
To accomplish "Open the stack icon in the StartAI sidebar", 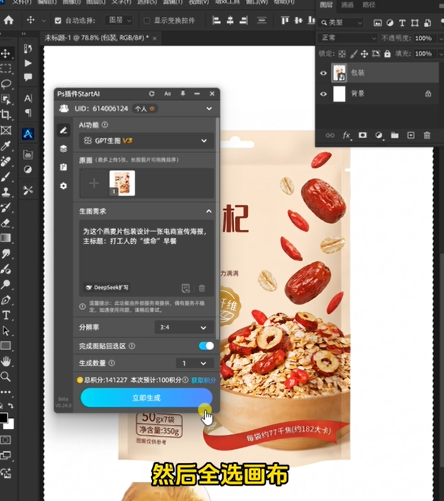I will click(63, 149).
